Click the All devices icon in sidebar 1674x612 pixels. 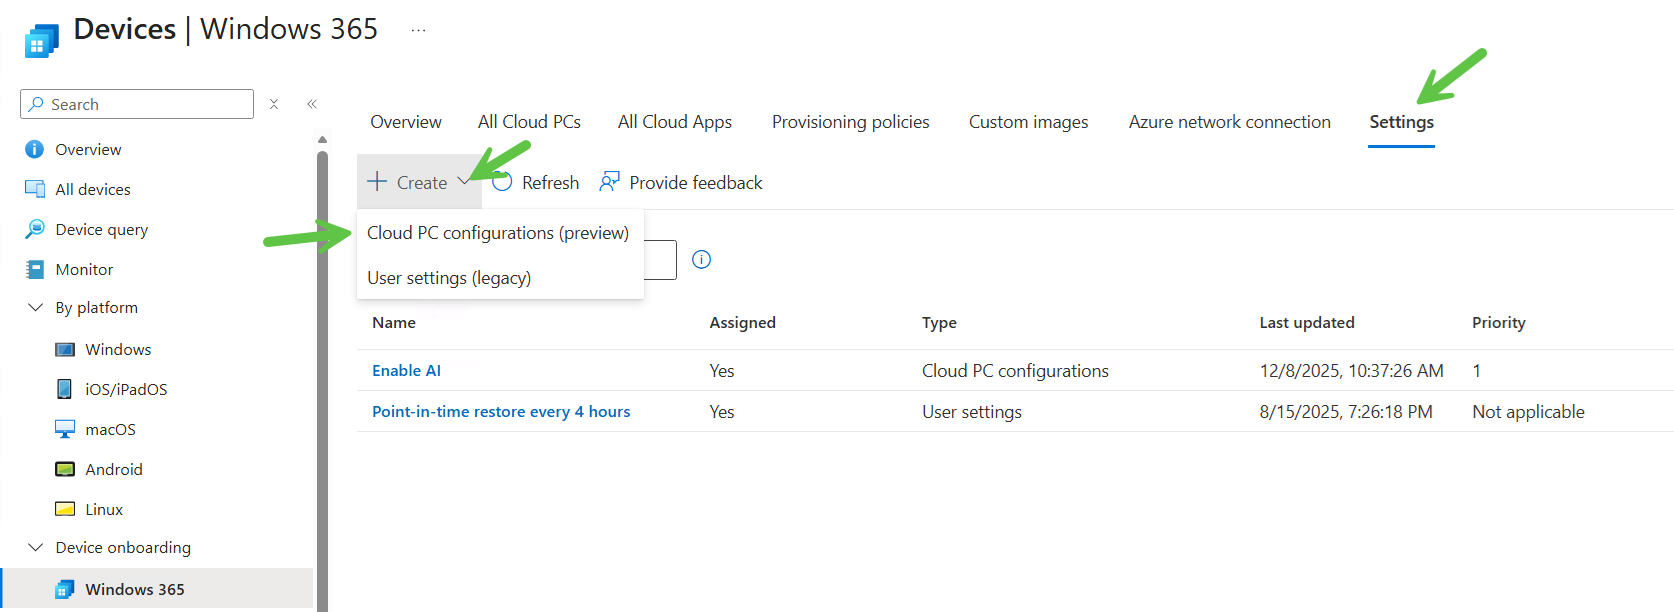click(35, 189)
